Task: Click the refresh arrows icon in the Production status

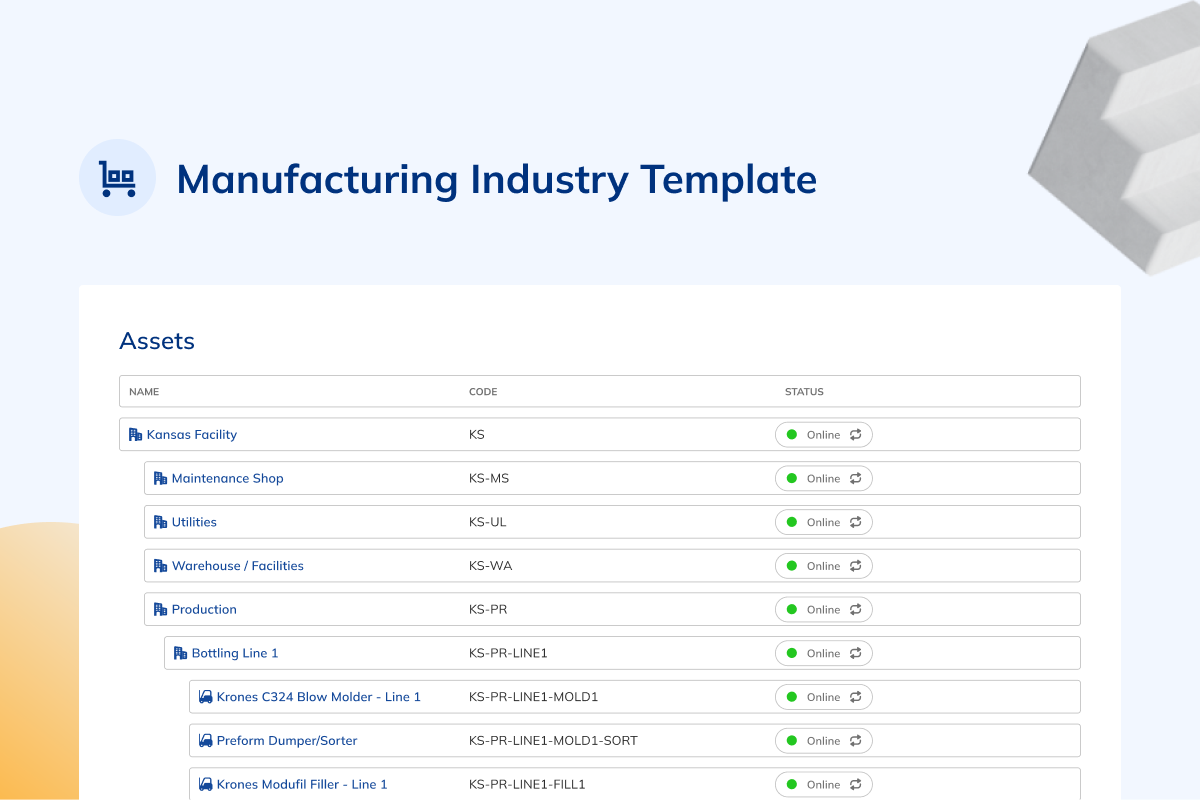Action: [x=856, y=609]
